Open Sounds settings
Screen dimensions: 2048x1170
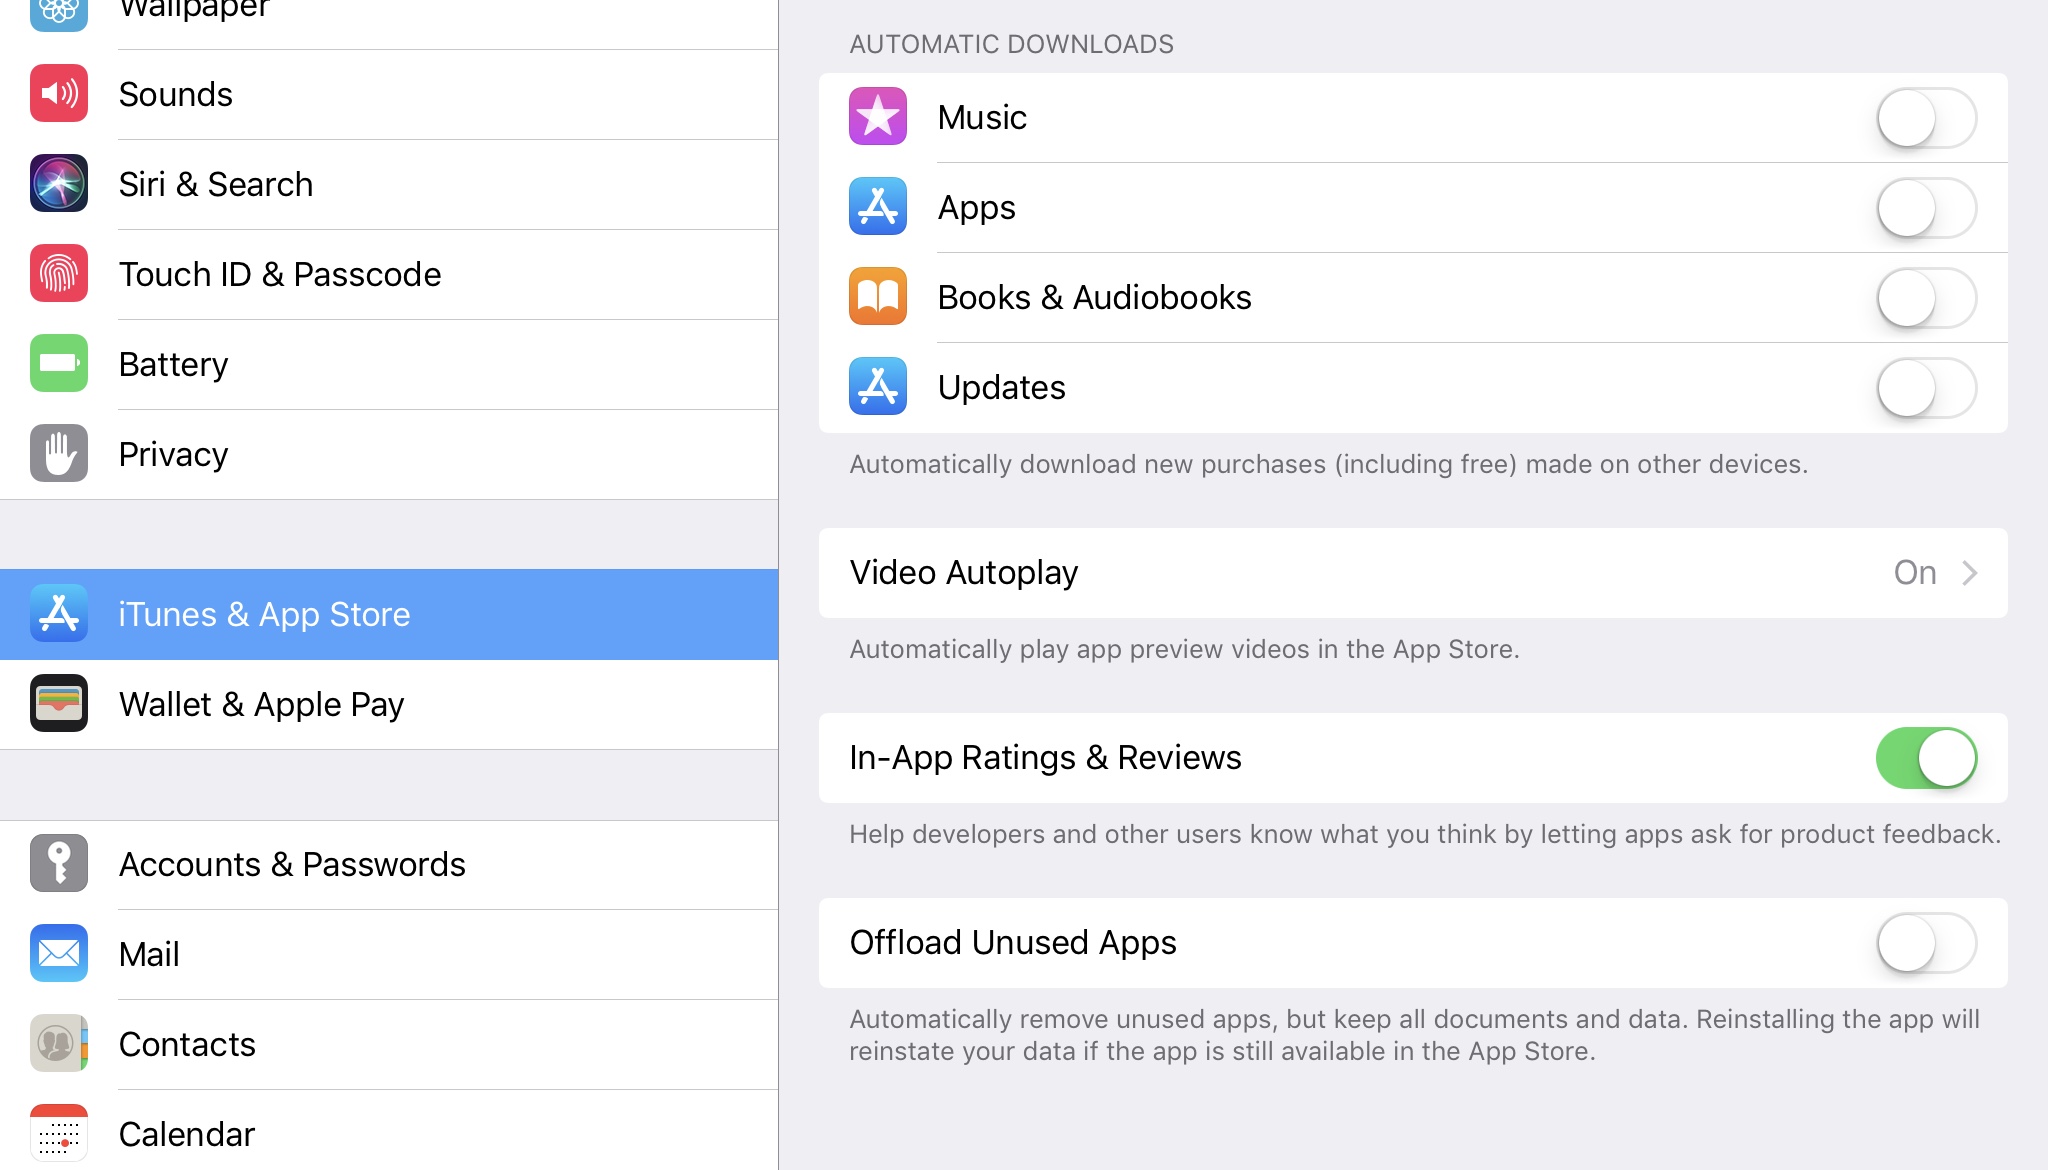coord(389,94)
